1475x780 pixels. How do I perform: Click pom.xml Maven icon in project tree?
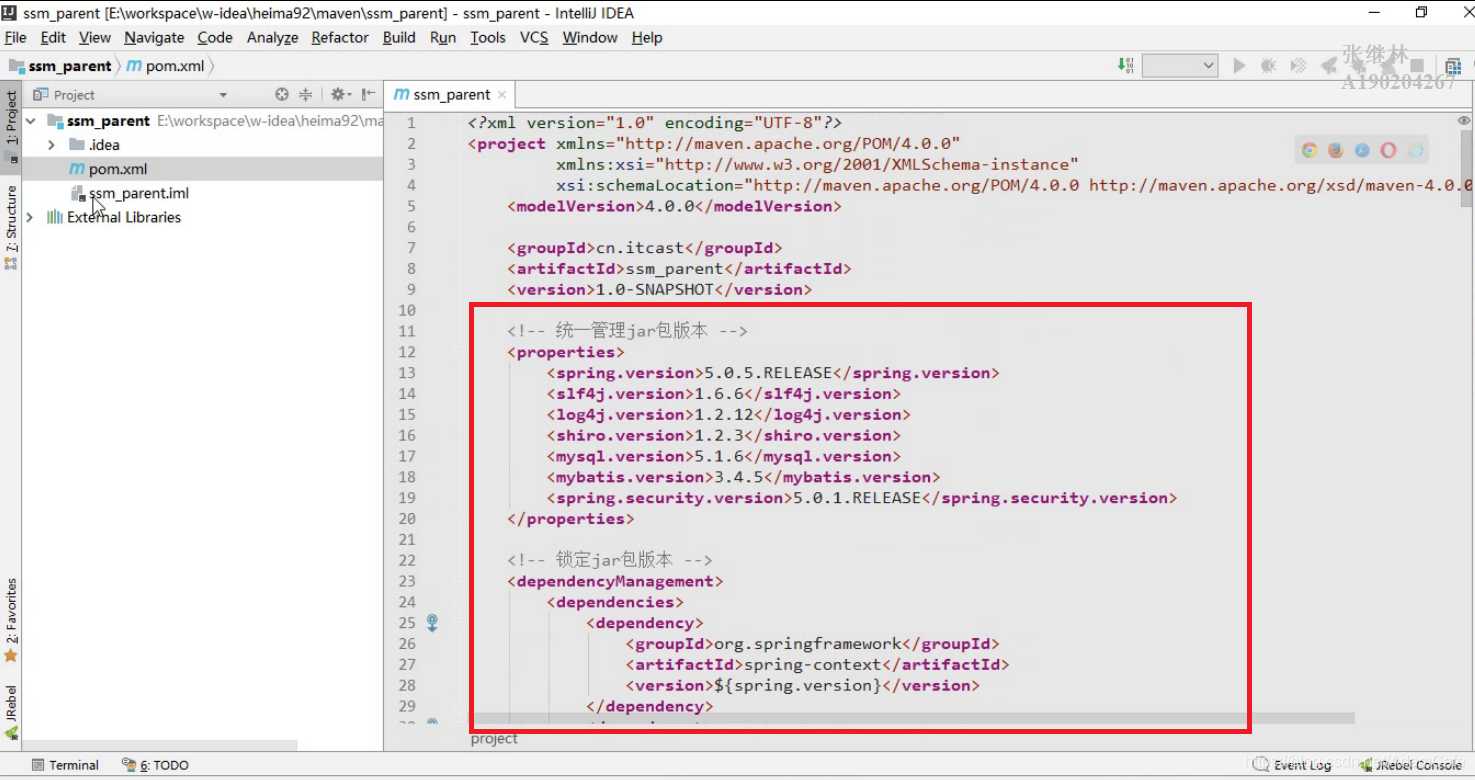pos(77,169)
